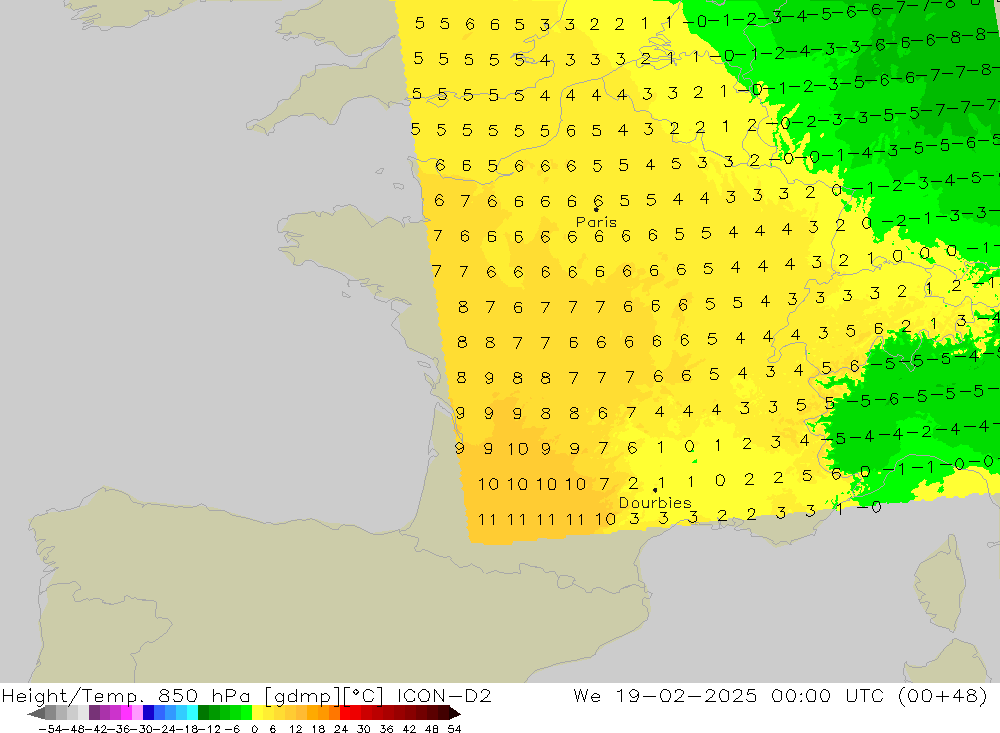
Task: Click the '30' legend scale label
Action: point(364,729)
